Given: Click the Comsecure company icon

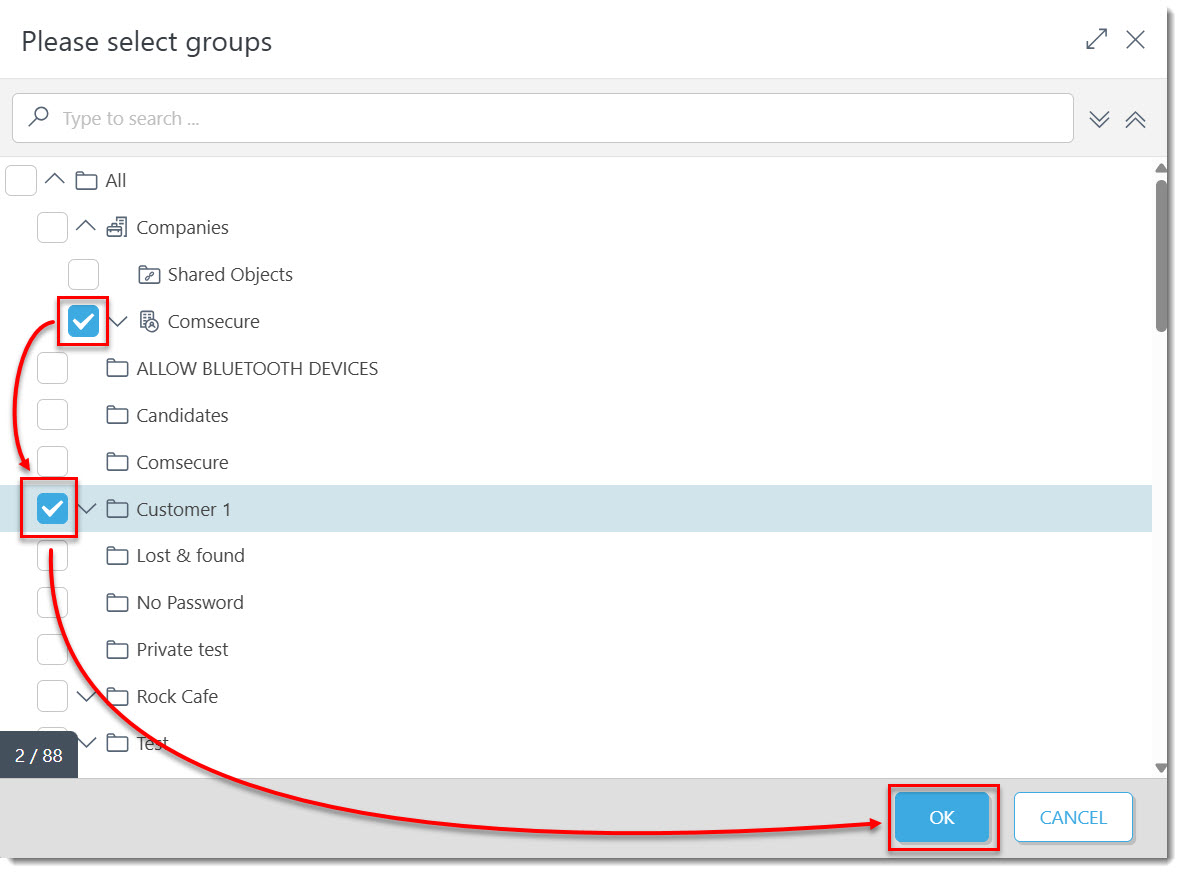Looking at the screenshot, I should (x=149, y=322).
